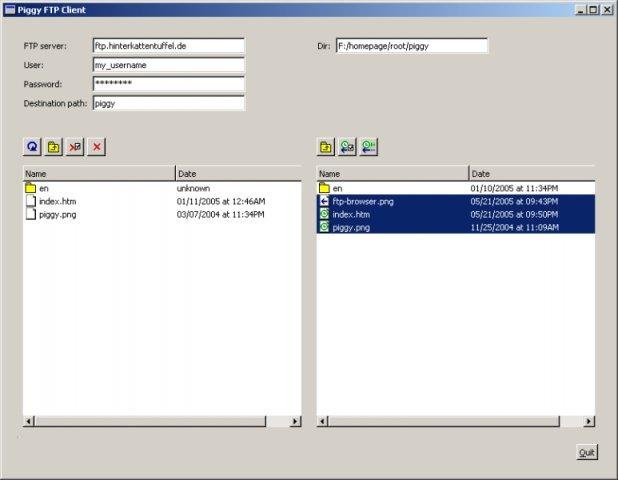This screenshot has height=480, width=618.
Task: Click the folder icon of local en
Action: pyautogui.click(x=324, y=188)
